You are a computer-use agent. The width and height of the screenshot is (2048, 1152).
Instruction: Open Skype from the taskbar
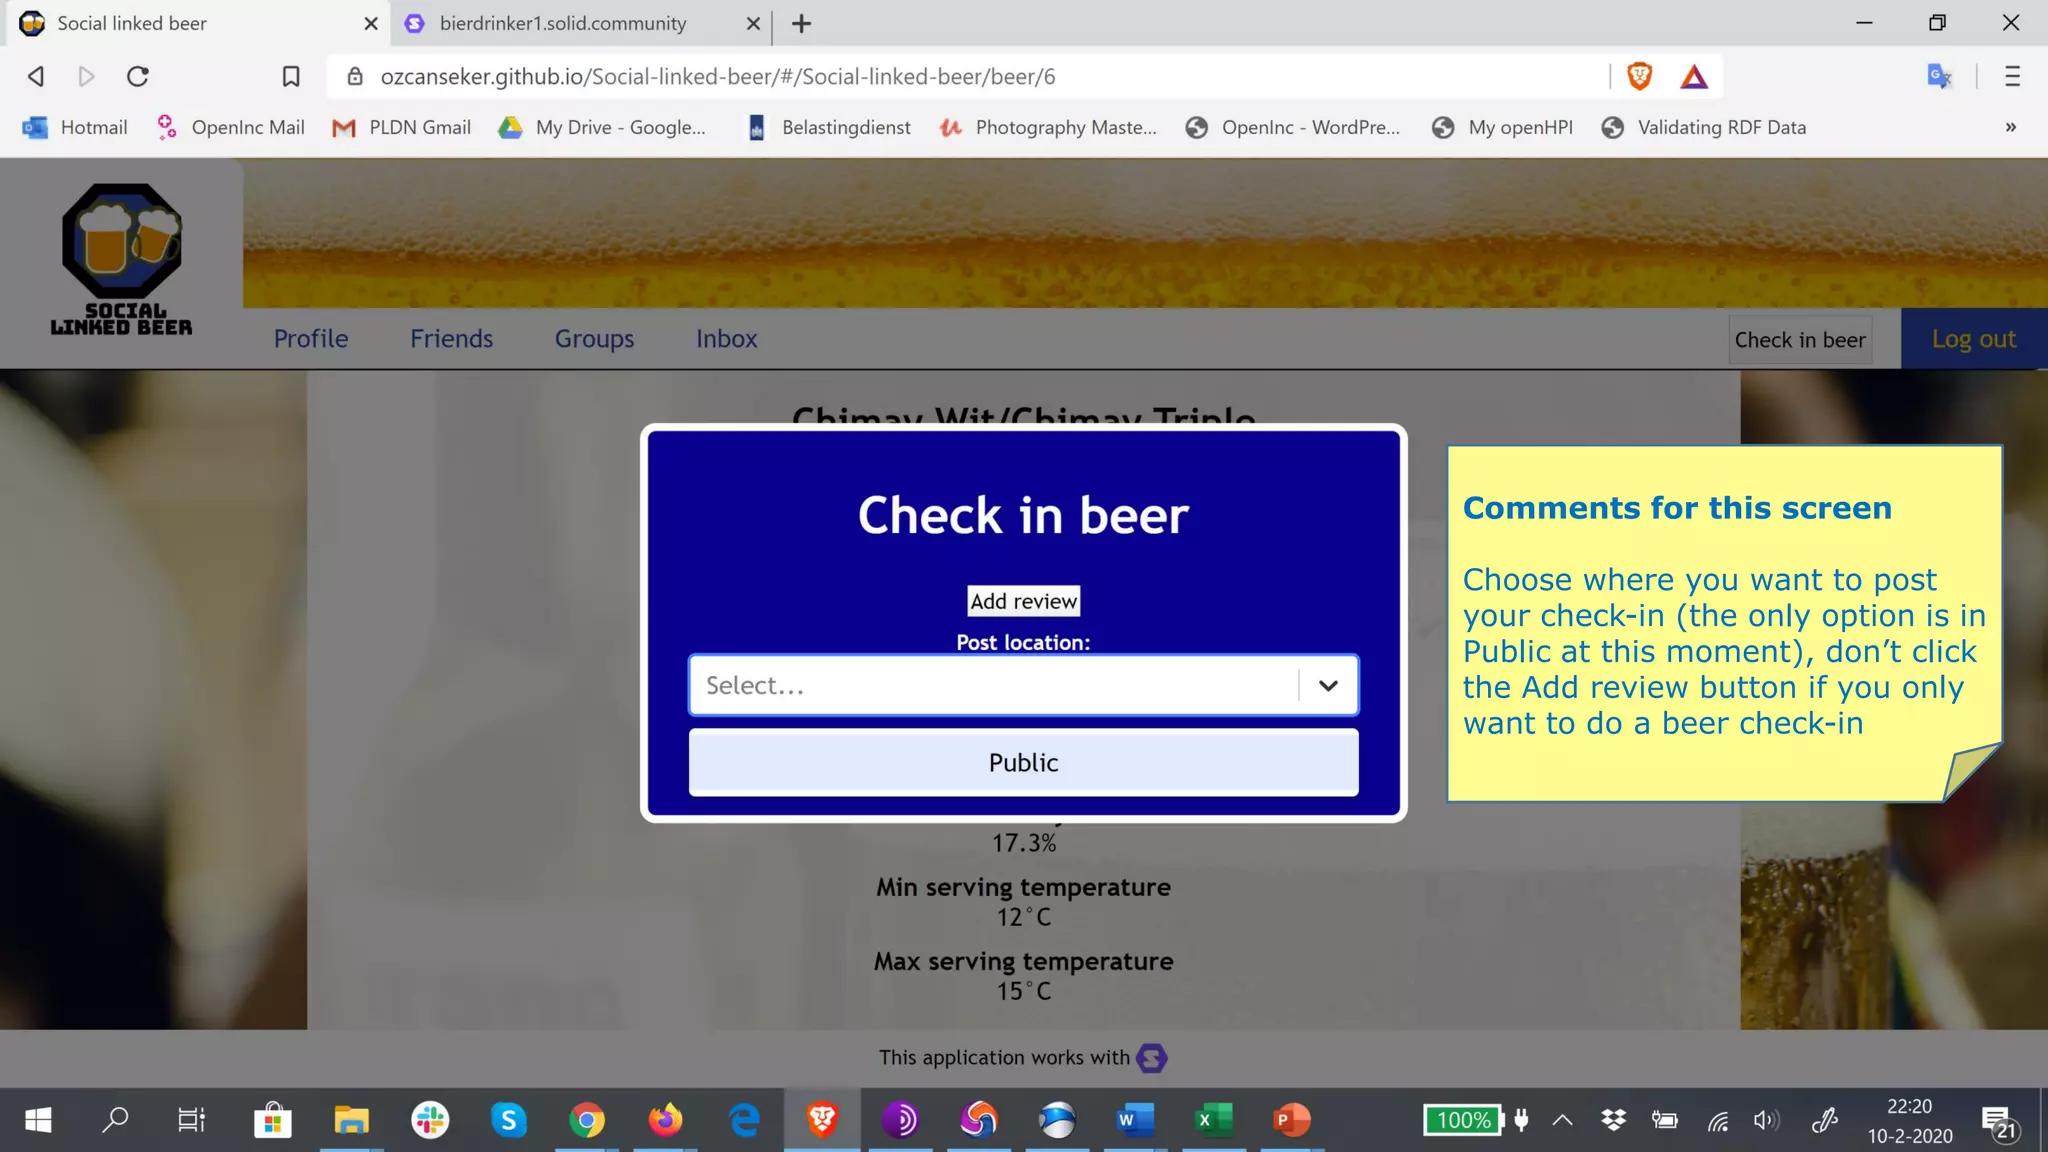(508, 1120)
